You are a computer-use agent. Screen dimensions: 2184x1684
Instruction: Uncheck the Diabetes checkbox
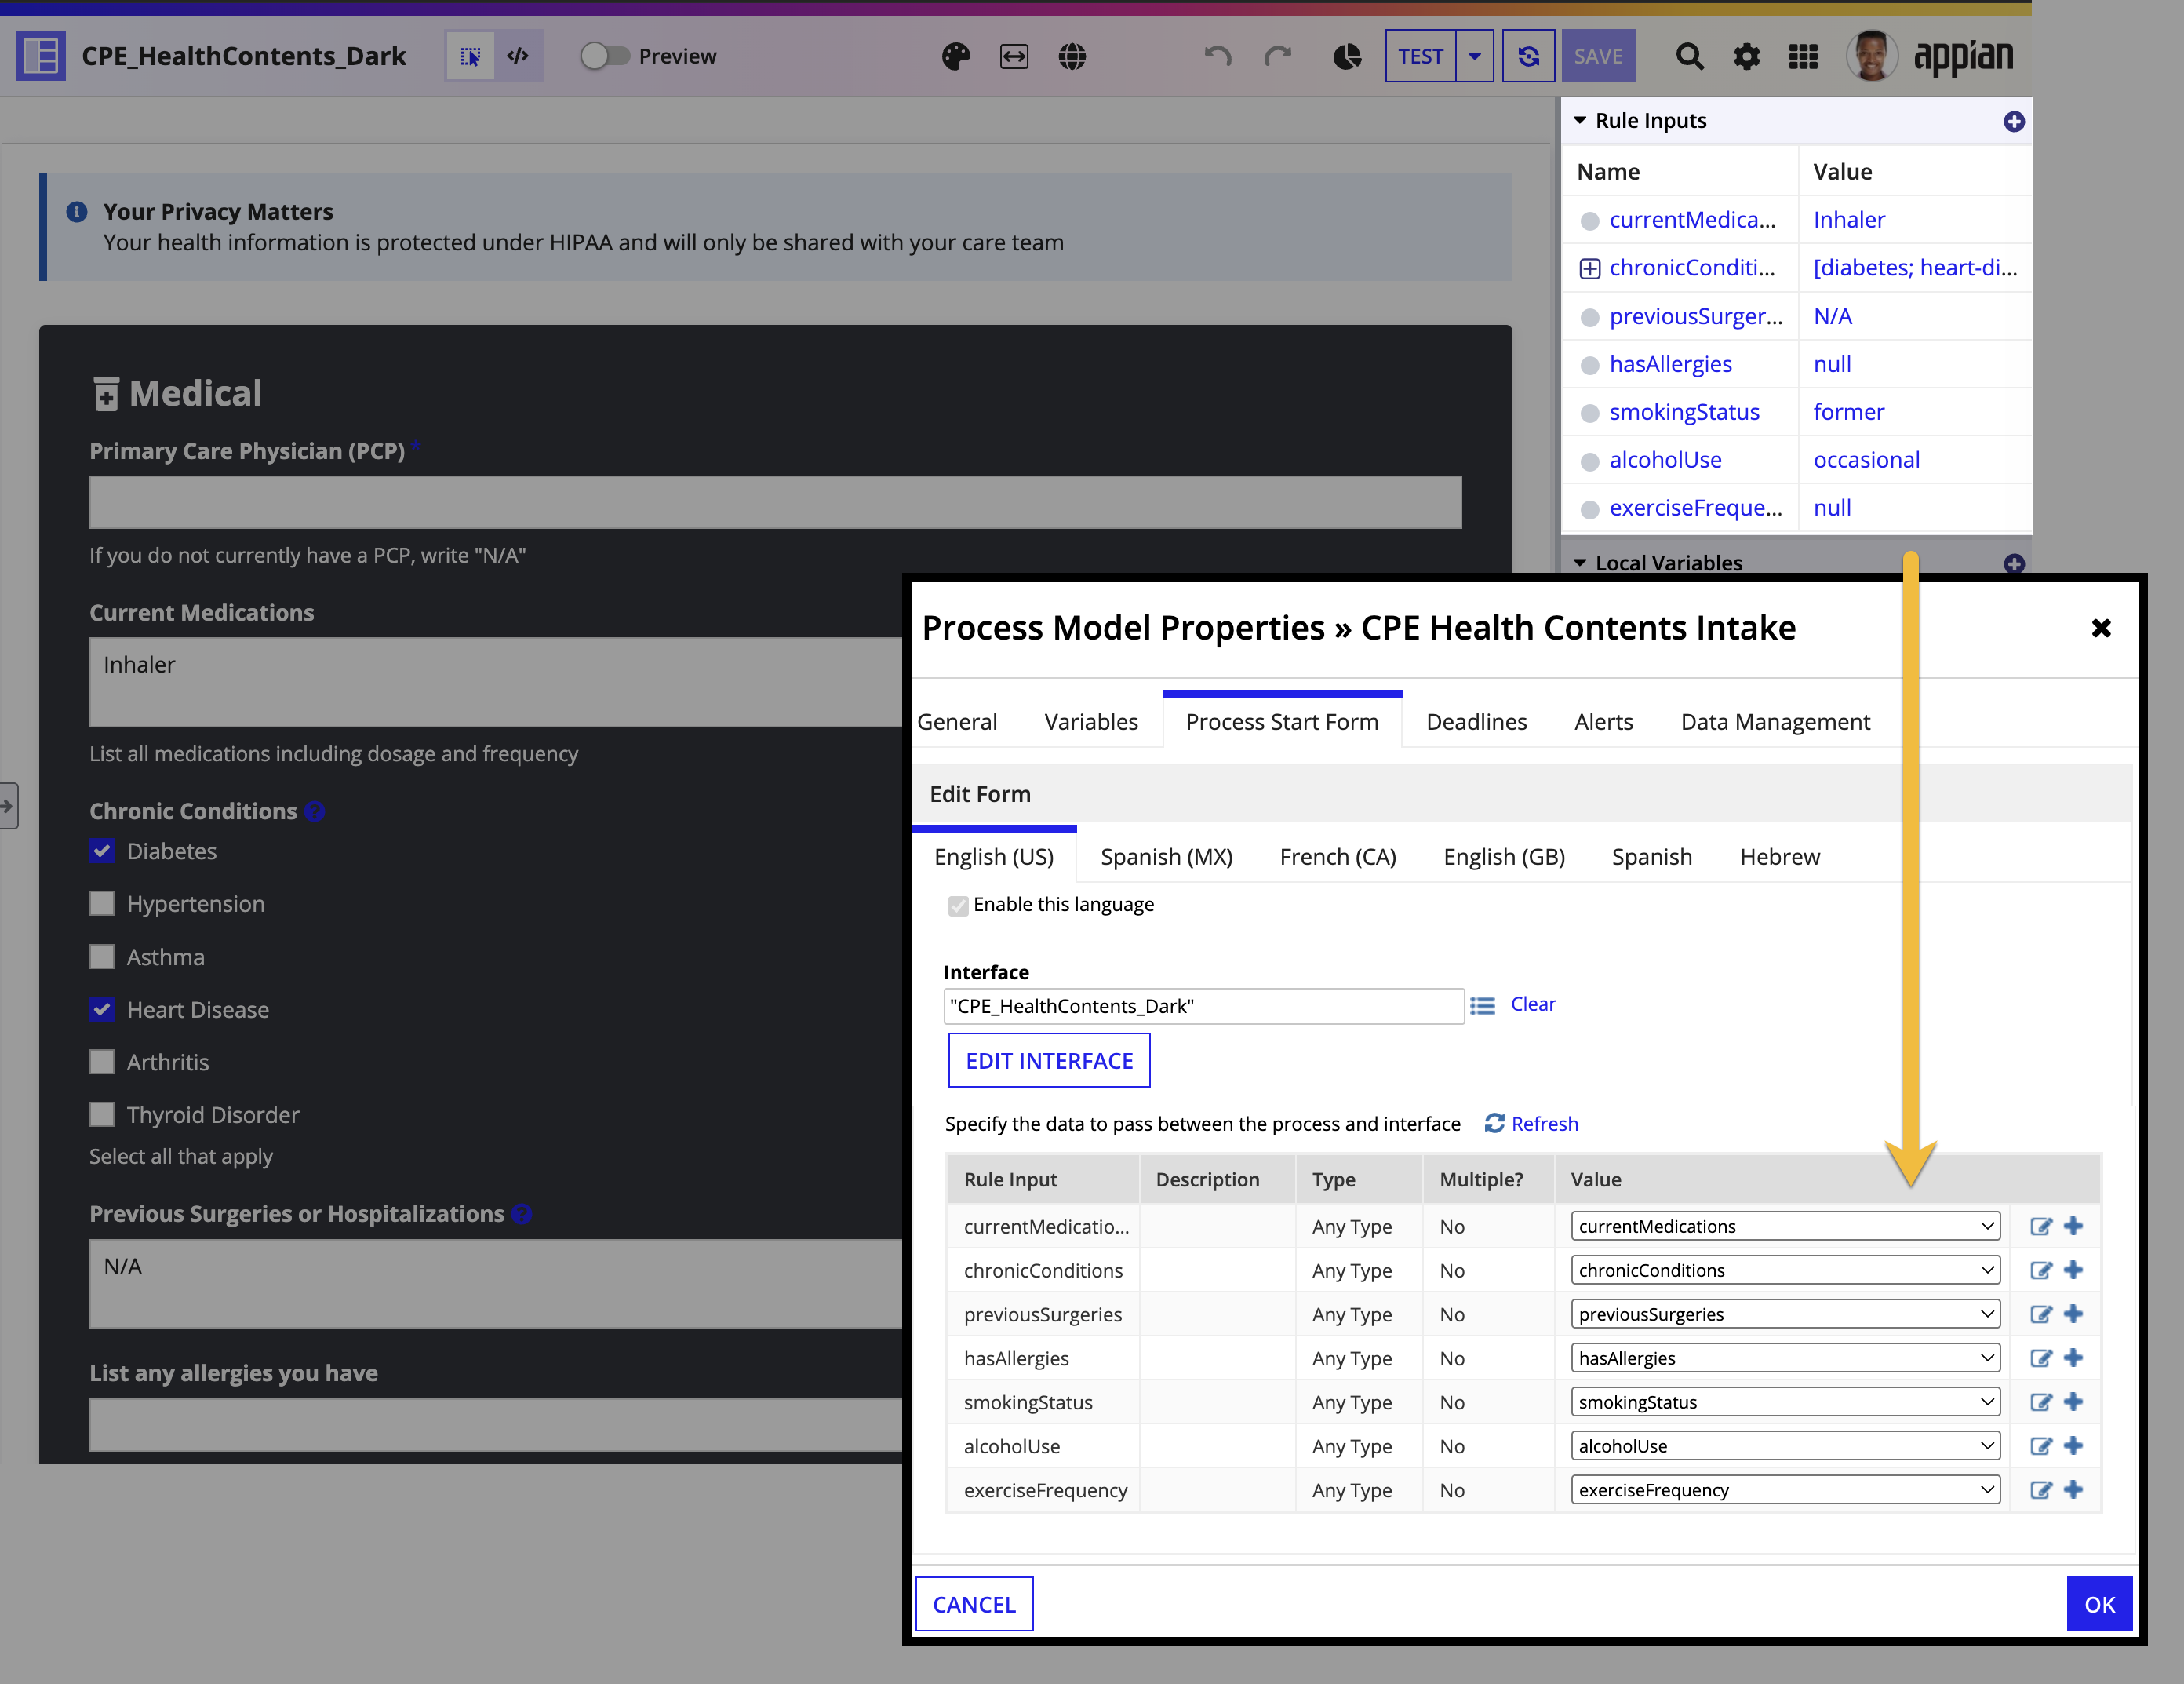coord(102,852)
